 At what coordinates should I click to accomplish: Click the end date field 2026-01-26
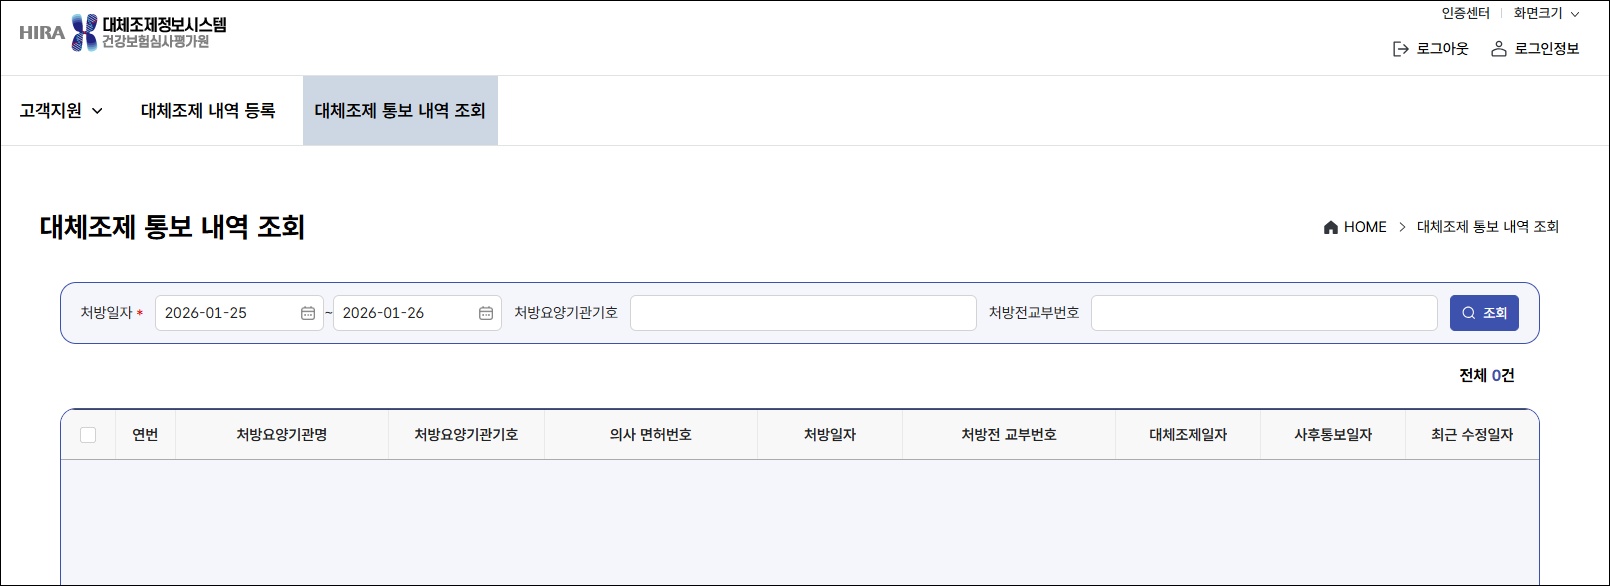tap(406, 313)
